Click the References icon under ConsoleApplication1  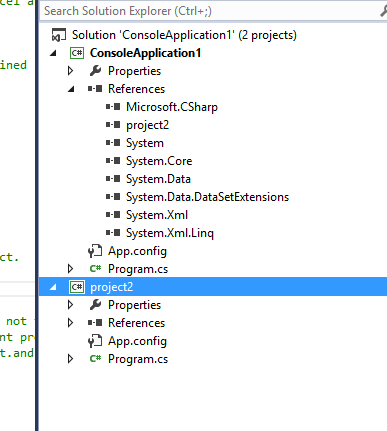(95, 89)
